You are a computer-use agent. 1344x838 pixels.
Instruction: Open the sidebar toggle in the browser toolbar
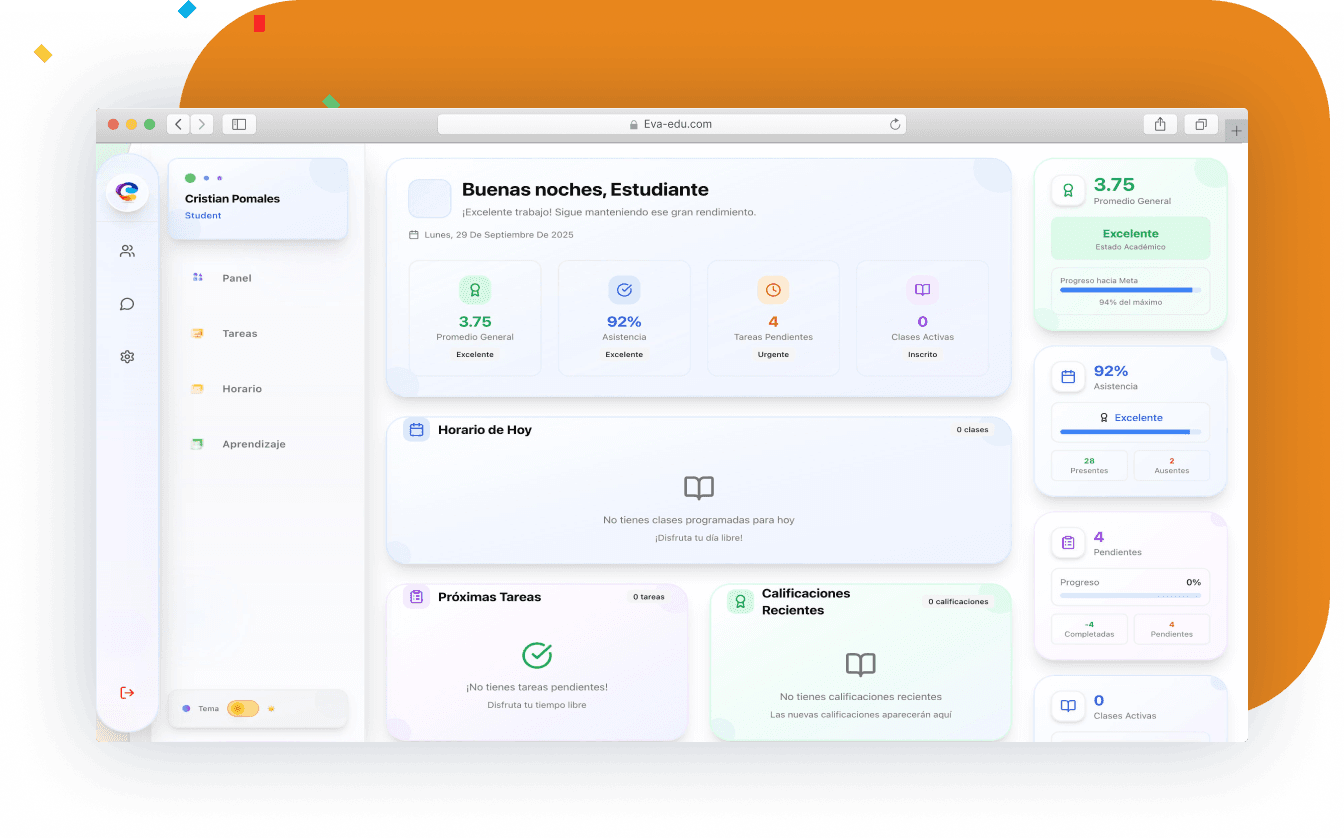[x=239, y=123]
